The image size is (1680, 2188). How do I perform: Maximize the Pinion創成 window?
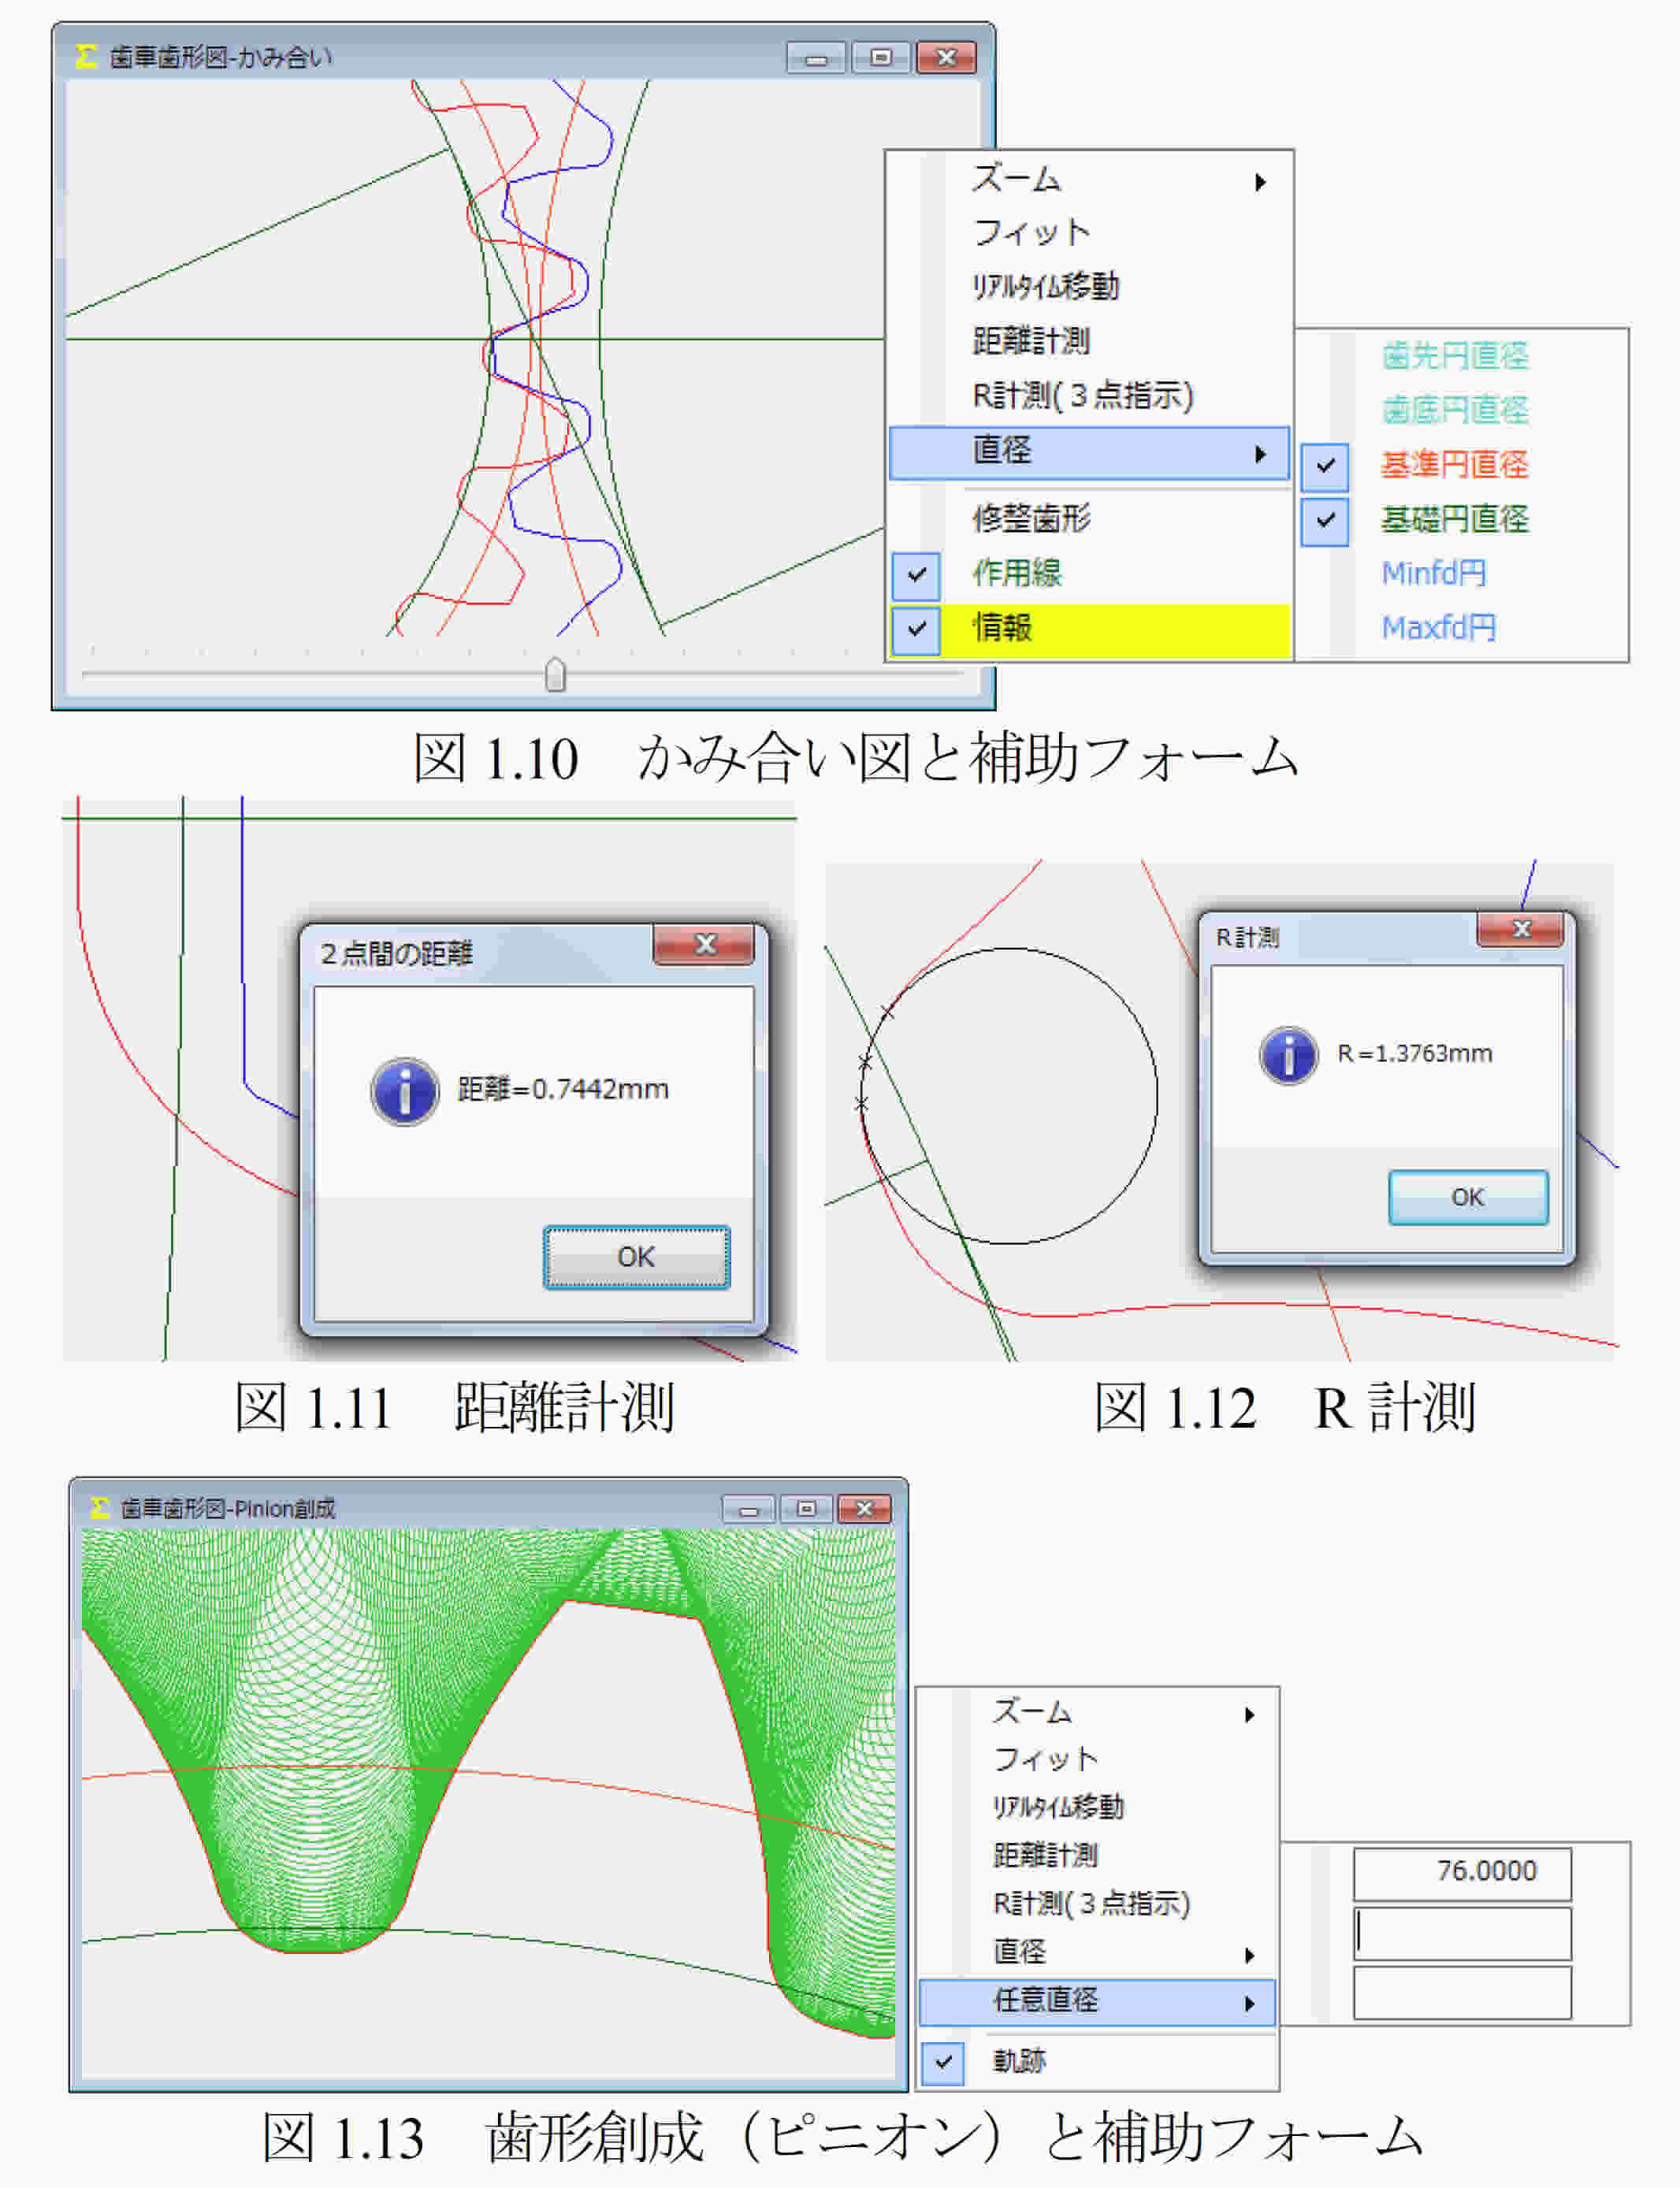tap(806, 1509)
